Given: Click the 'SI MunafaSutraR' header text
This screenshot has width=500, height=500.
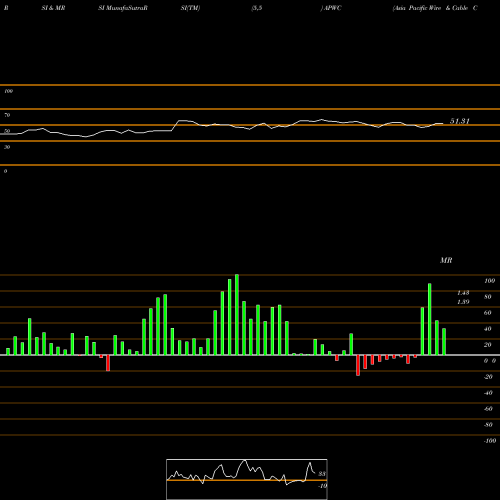Looking at the screenshot, I should click(123, 8).
